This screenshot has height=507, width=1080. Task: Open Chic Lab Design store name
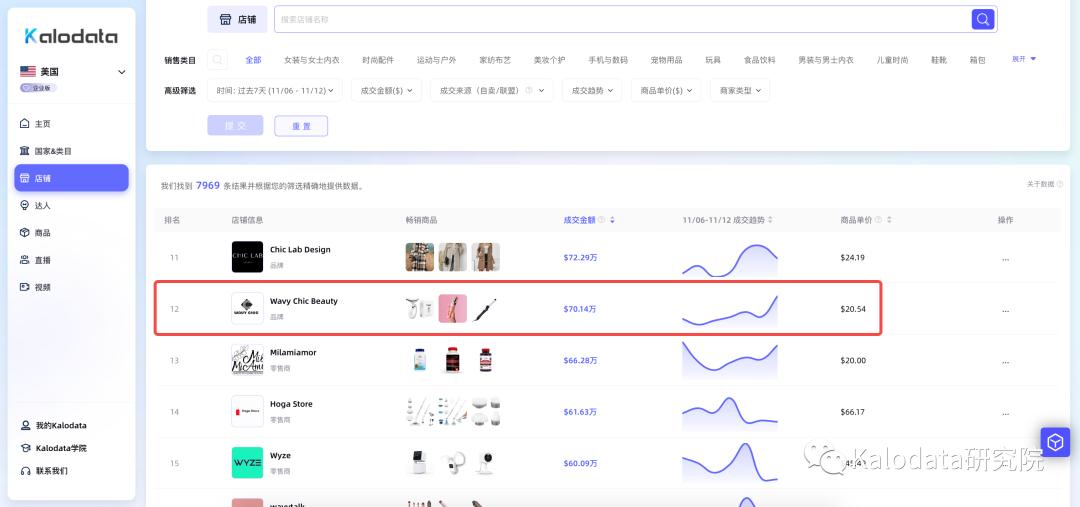300,250
